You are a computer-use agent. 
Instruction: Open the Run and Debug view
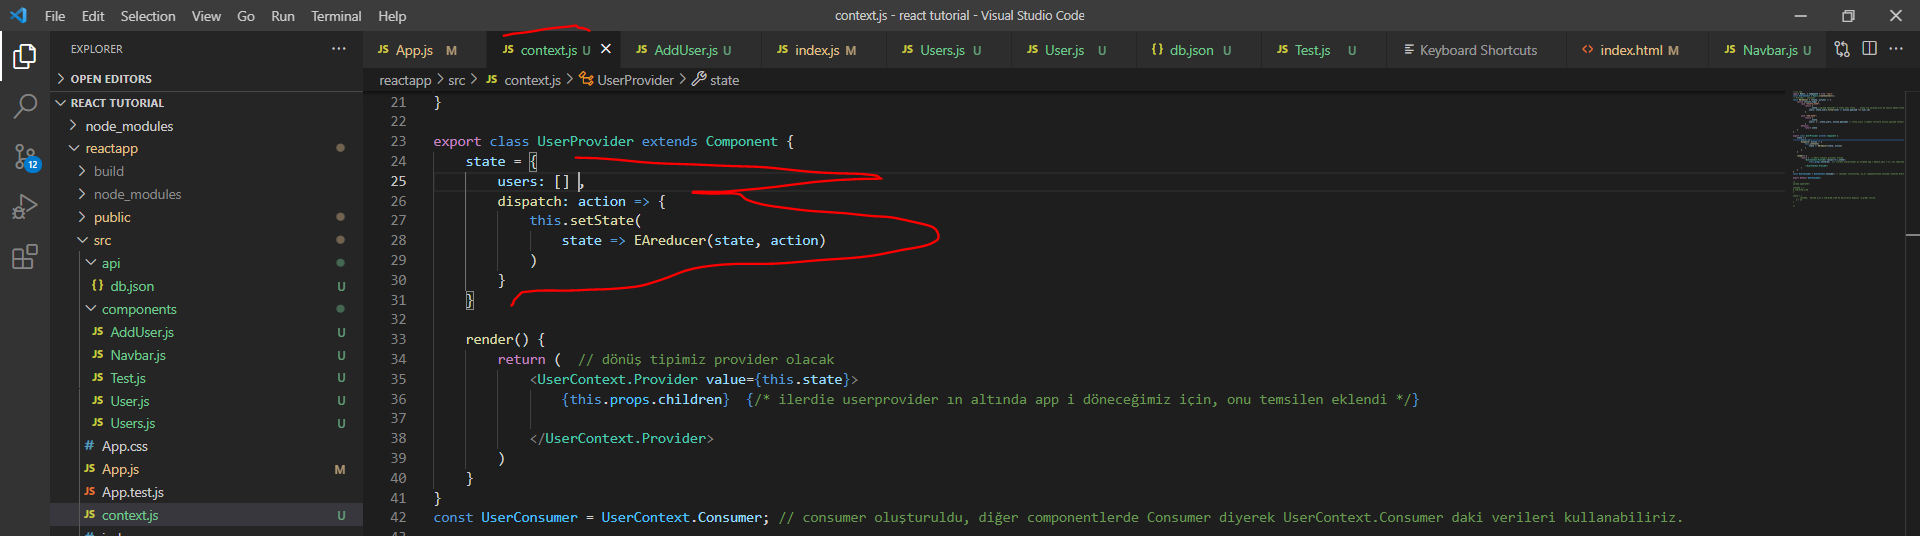[25, 207]
